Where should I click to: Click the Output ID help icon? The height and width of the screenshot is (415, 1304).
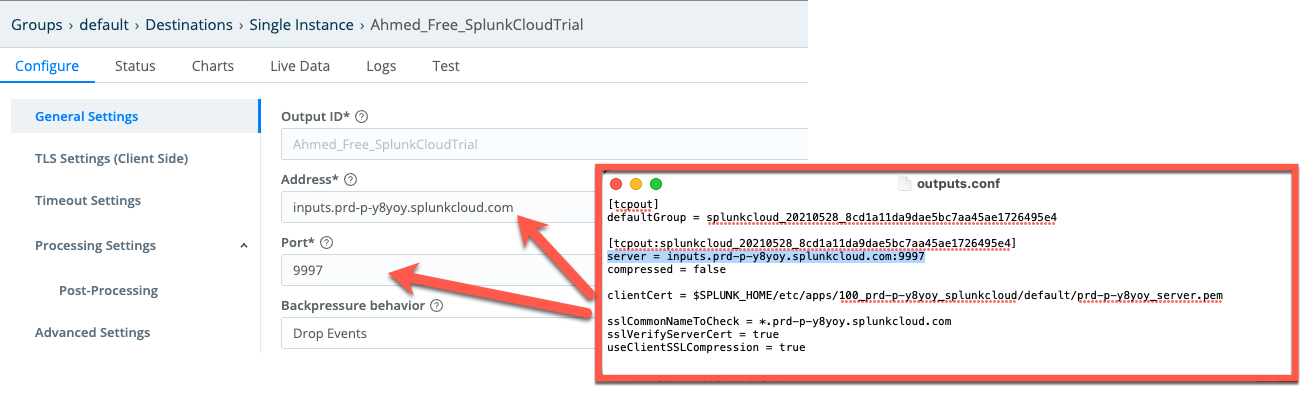point(362,116)
